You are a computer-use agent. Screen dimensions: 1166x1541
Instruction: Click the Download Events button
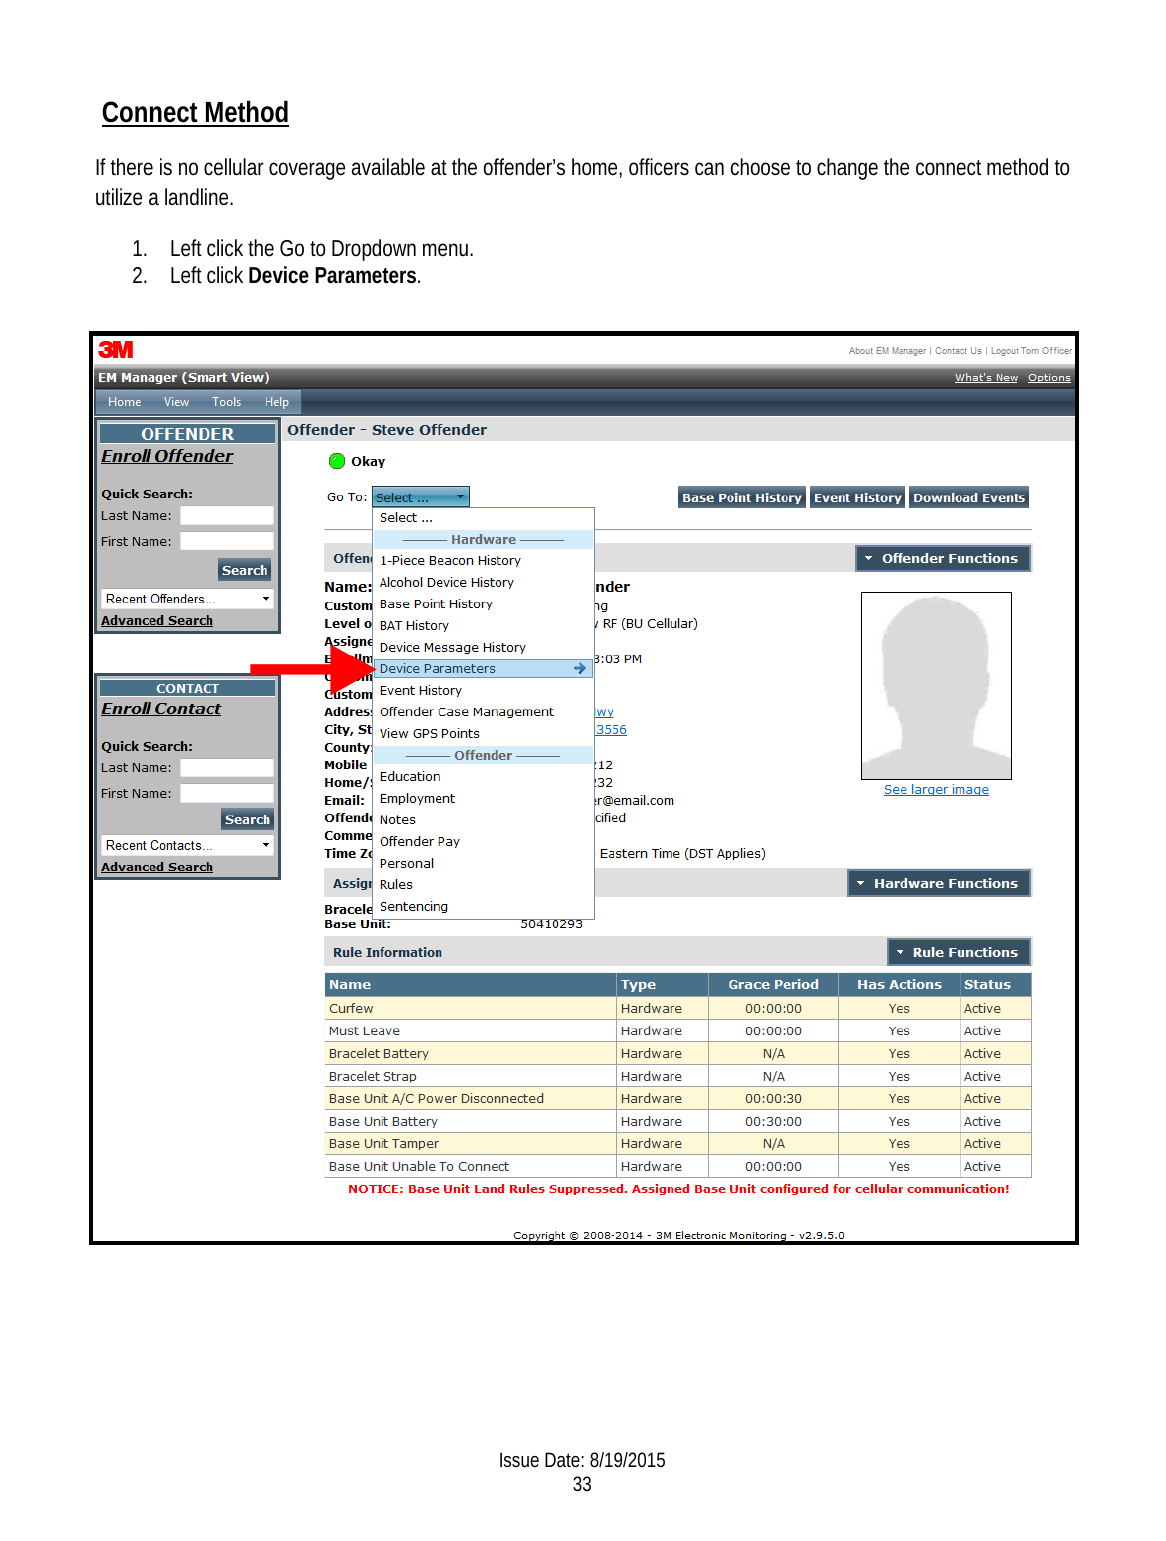pos(969,497)
